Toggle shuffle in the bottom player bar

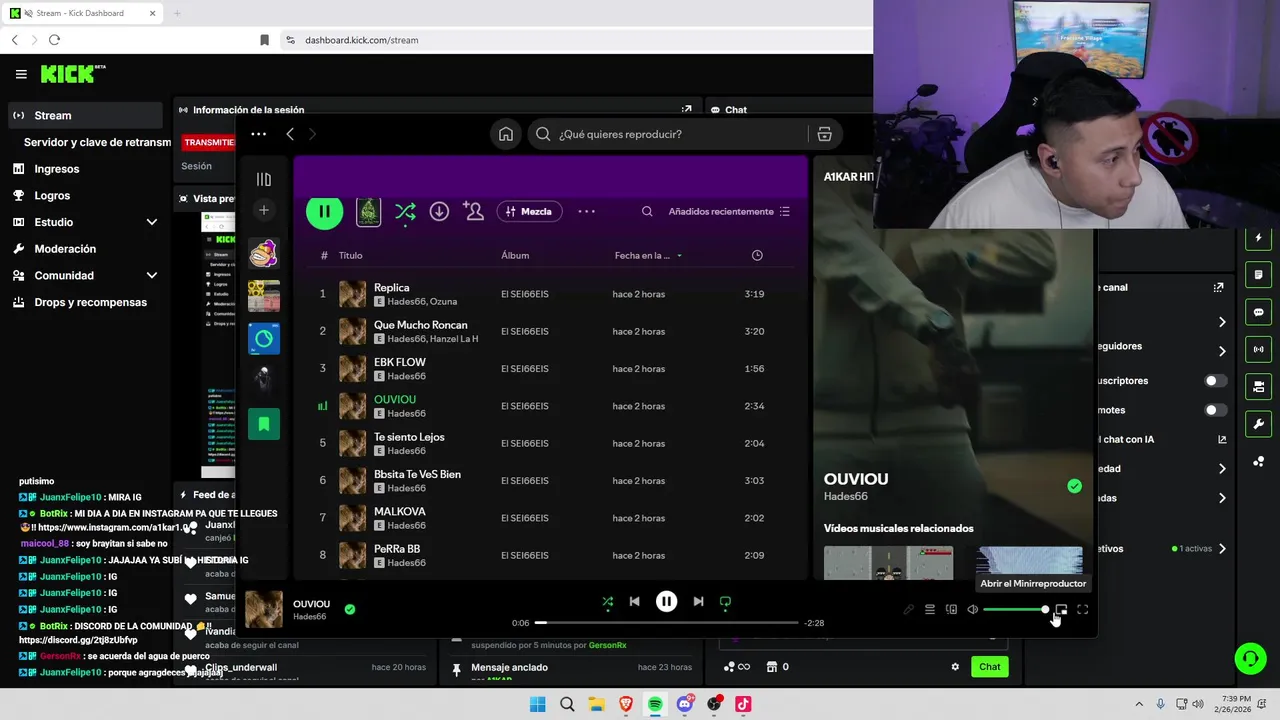pos(607,602)
